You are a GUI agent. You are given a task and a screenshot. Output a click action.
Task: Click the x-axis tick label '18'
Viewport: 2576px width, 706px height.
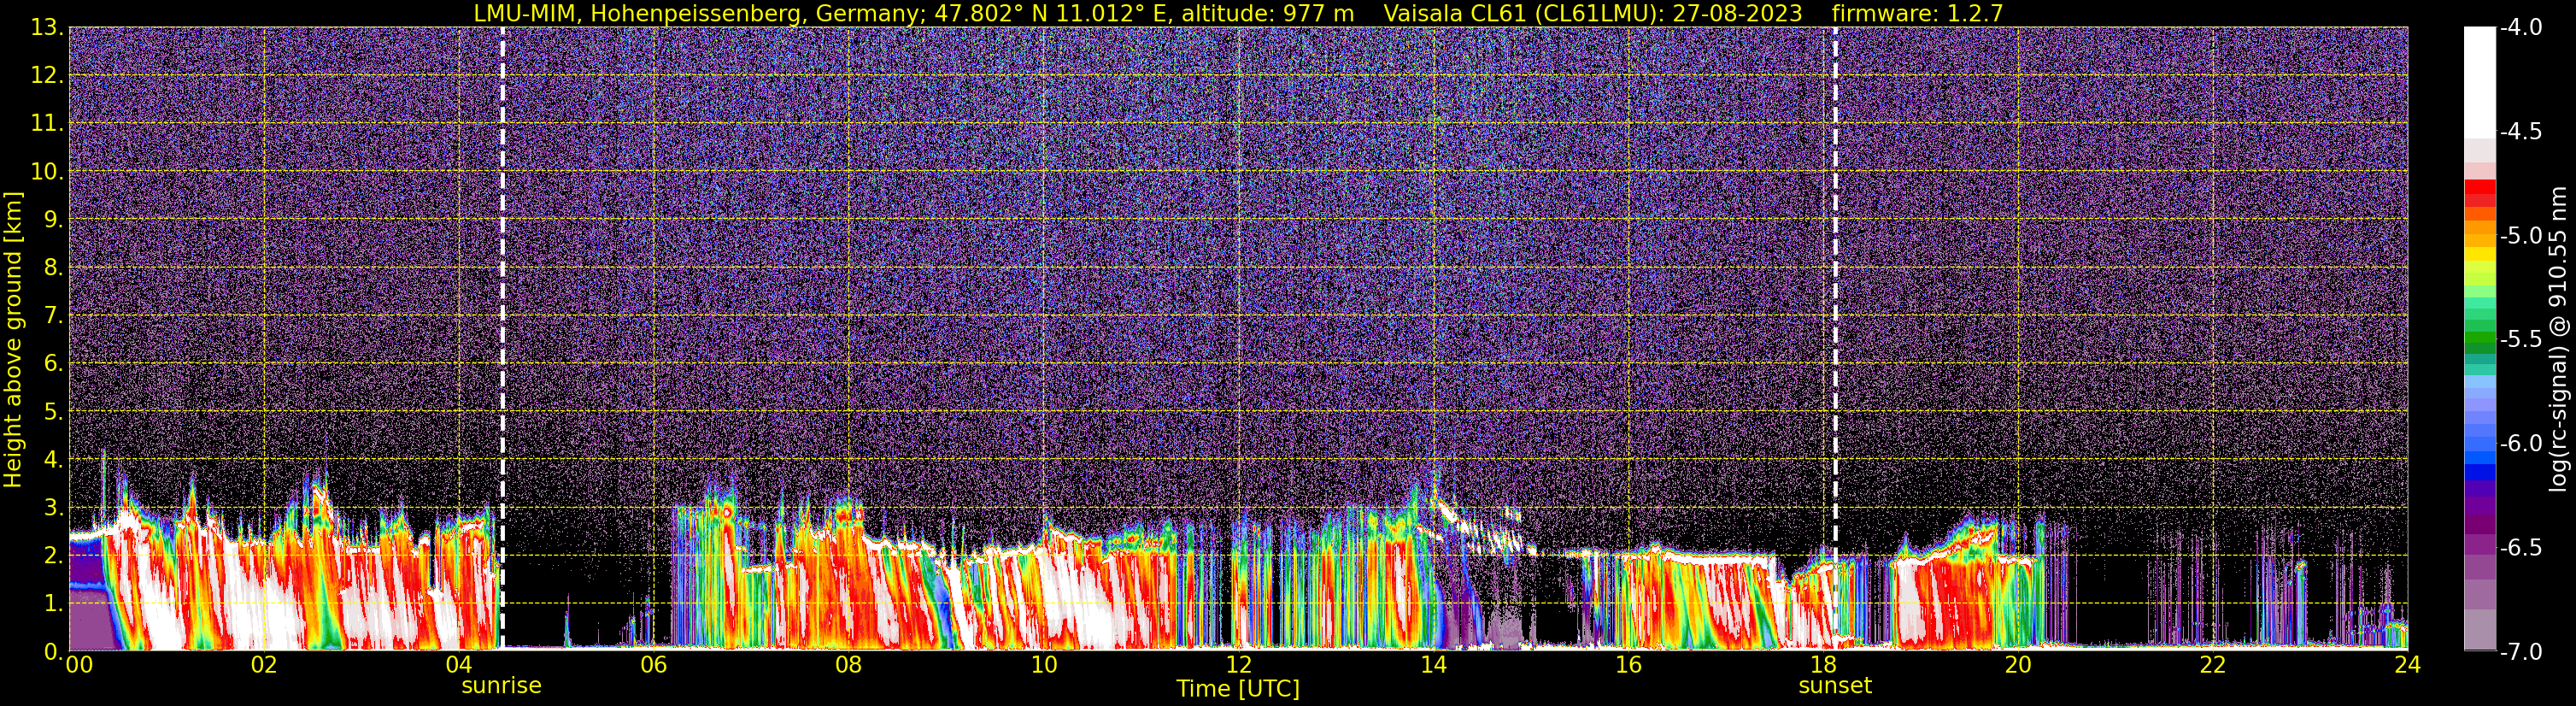coord(1823,665)
